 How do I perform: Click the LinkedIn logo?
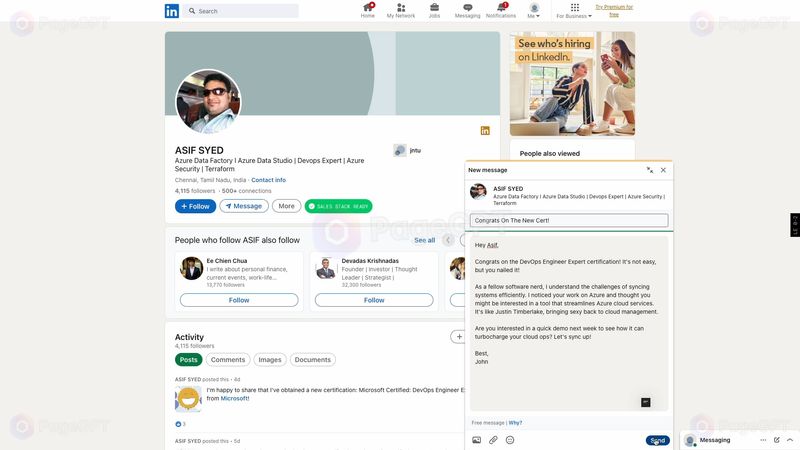(171, 11)
